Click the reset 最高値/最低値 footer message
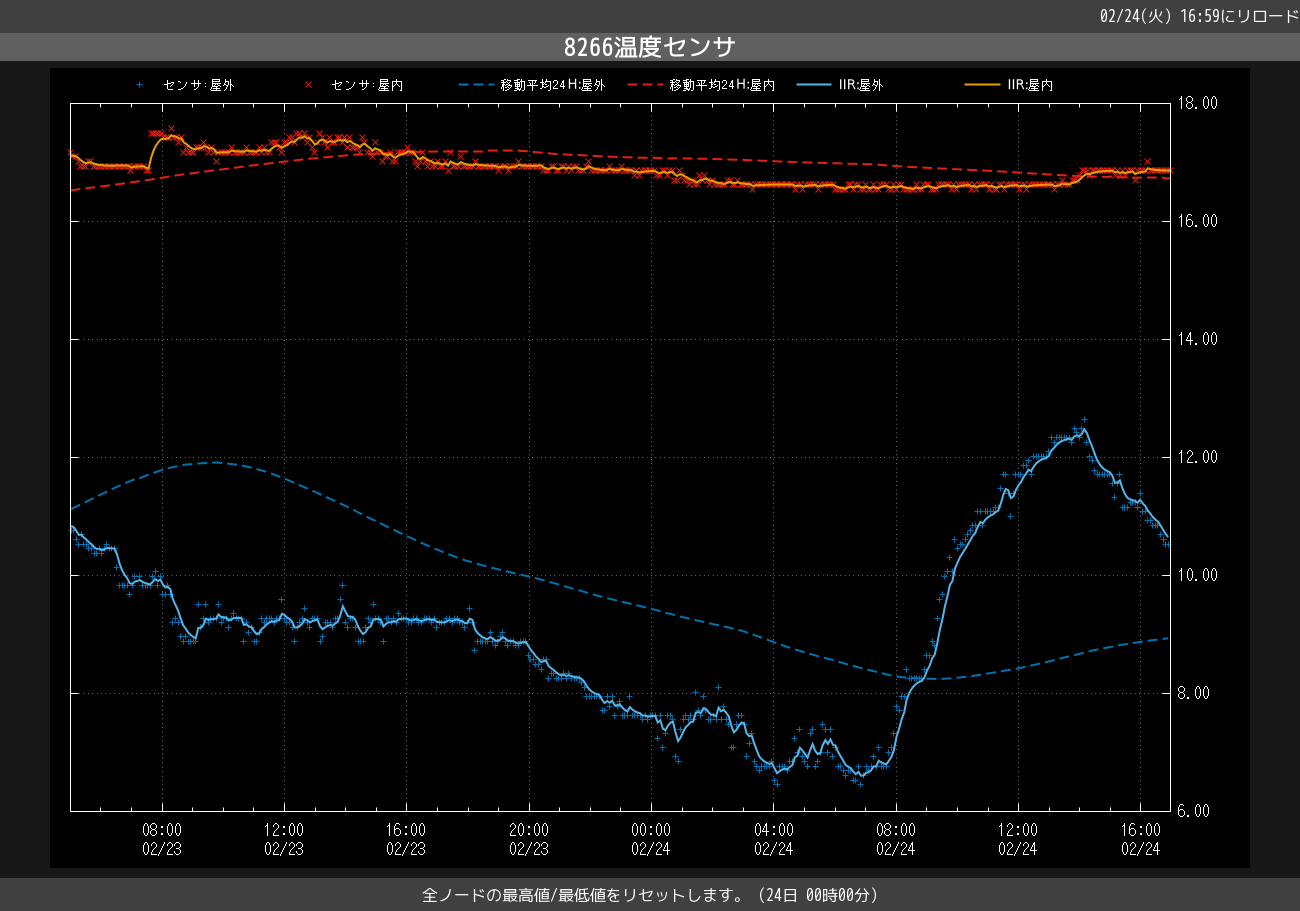This screenshot has width=1300, height=911. (x=650, y=895)
